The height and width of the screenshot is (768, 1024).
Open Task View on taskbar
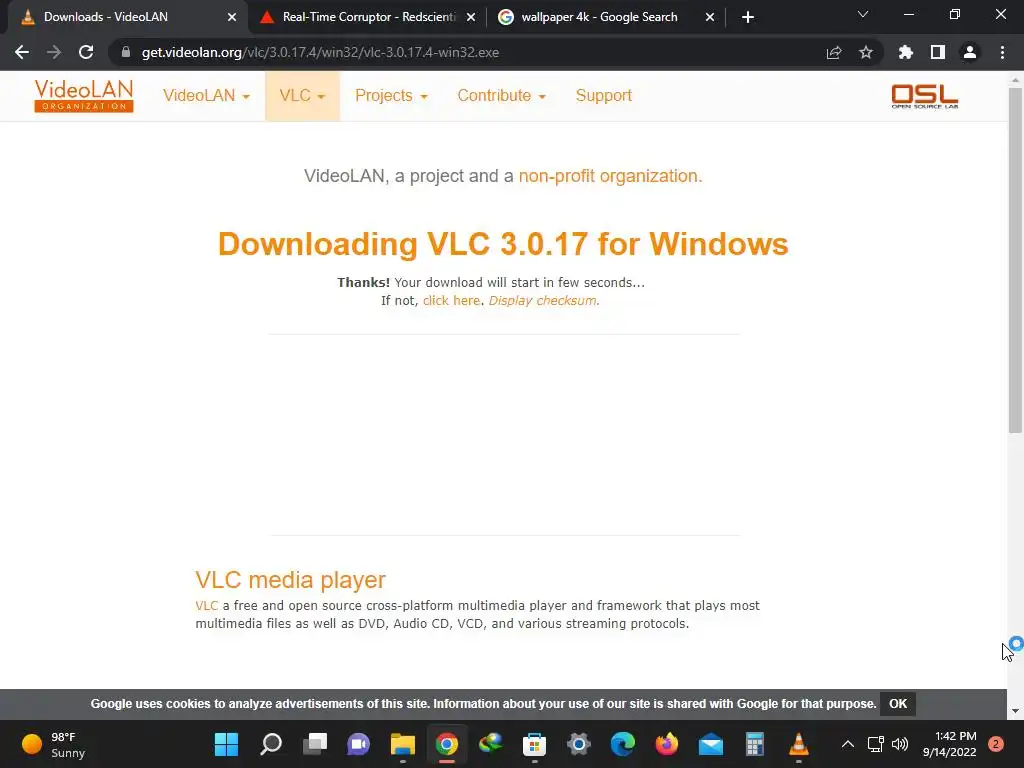pos(315,744)
